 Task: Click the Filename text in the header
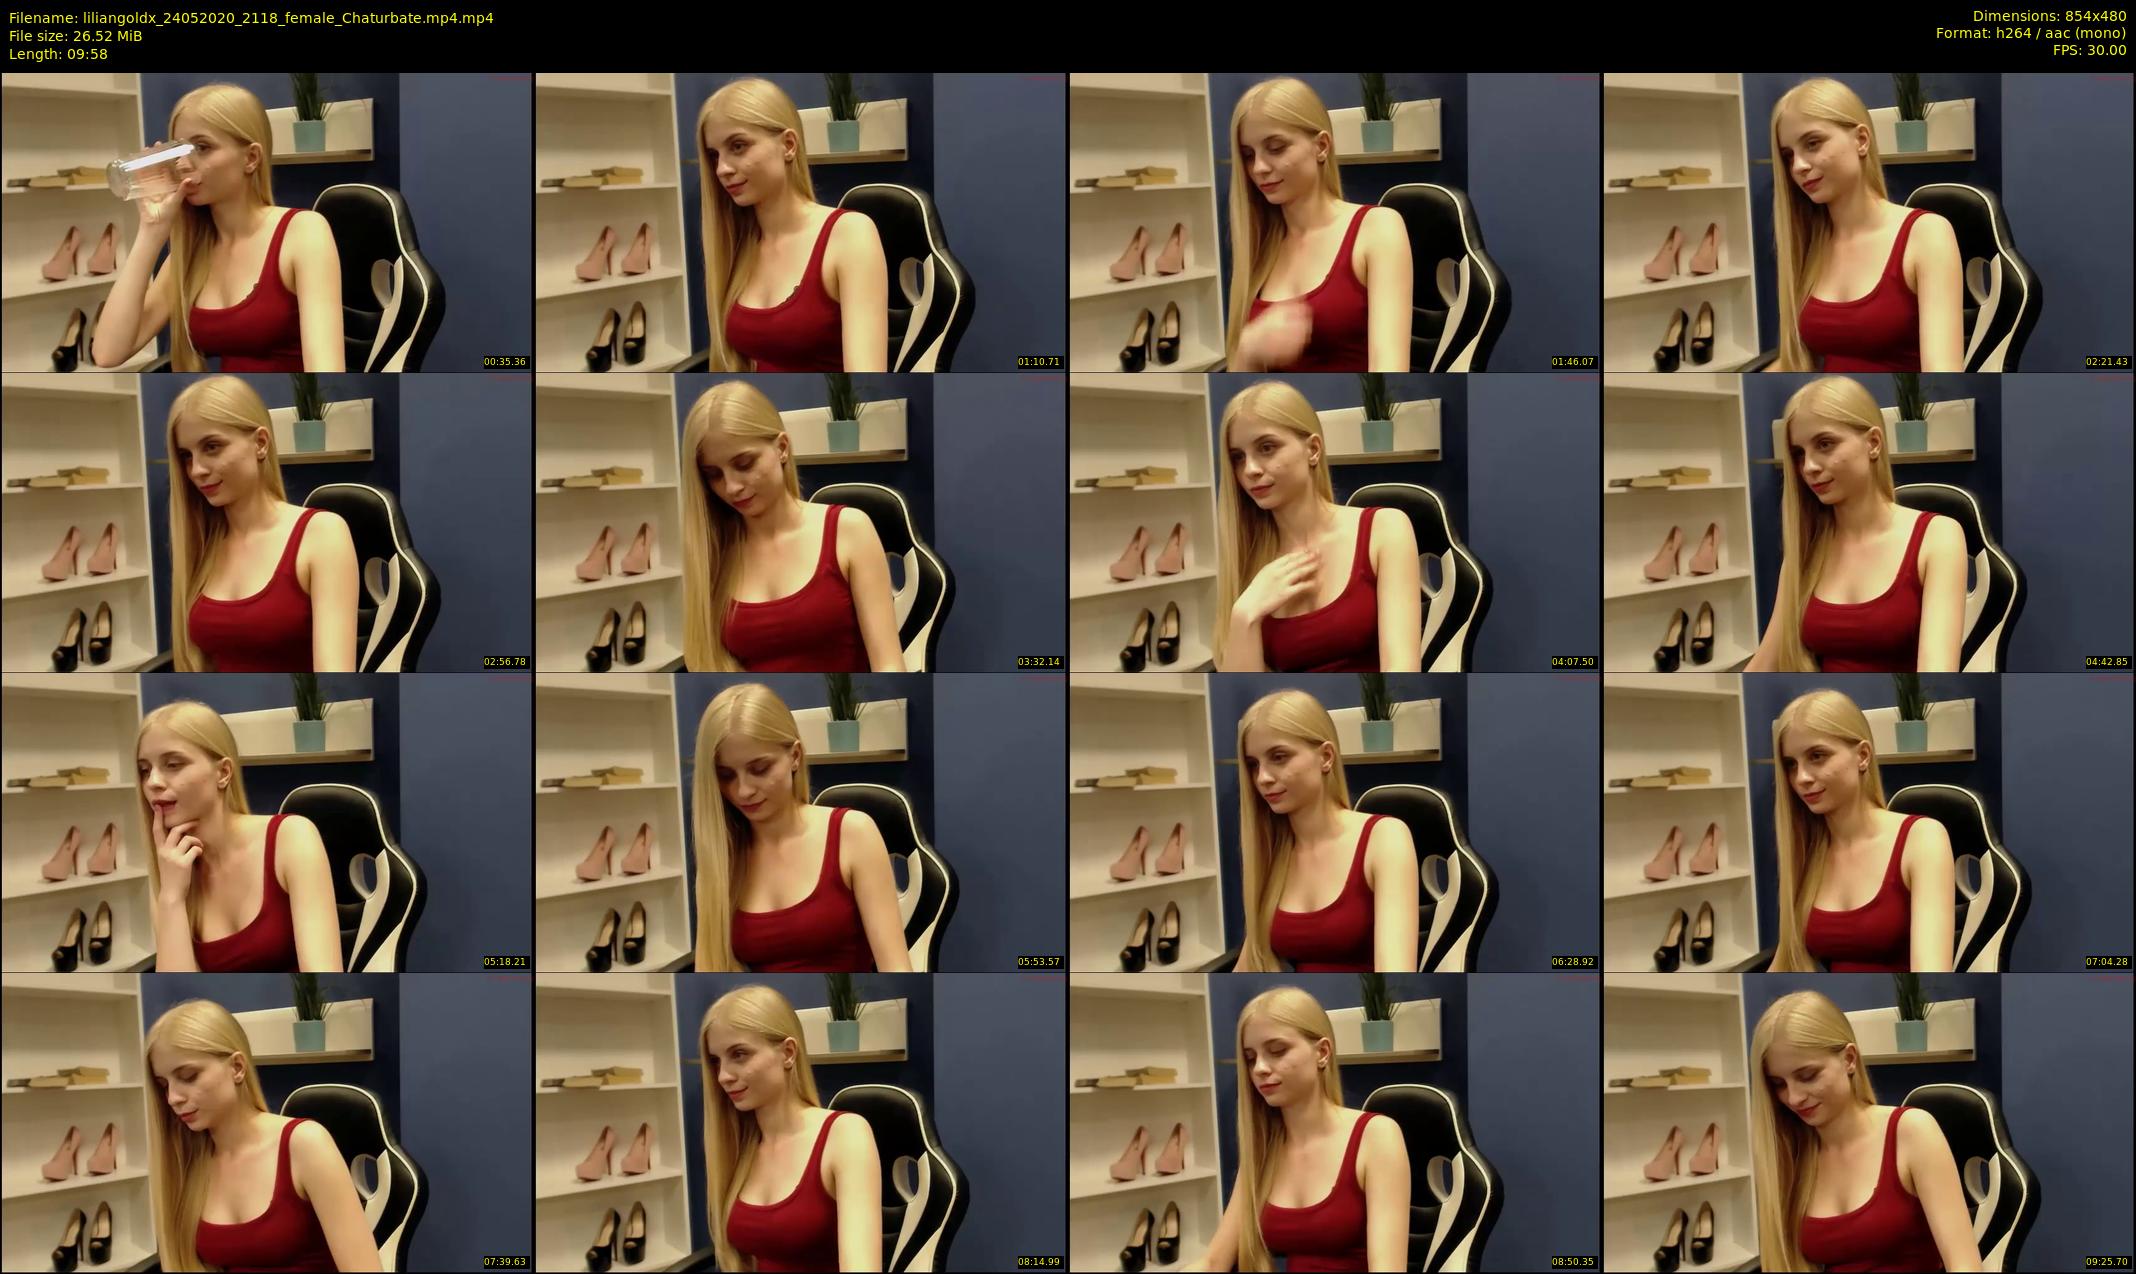pyautogui.click(x=251, y=18)
